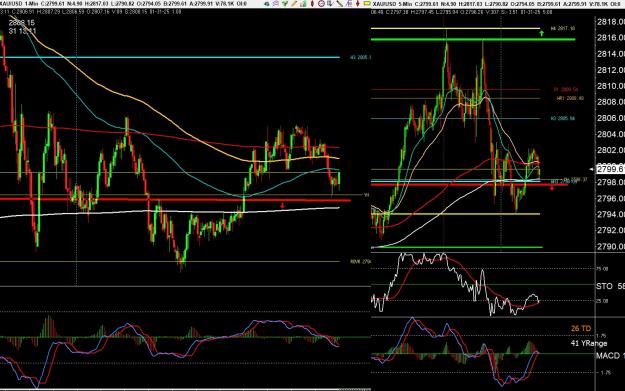Viewport: 625px width, 391px height.
Task: Click the 2808.15 crosshair value text
Action: [x=22, y=23]
